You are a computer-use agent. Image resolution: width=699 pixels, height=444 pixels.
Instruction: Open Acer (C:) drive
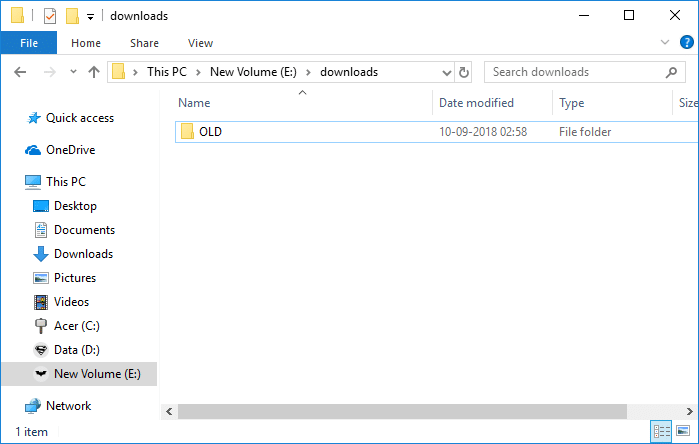(77, 326)
